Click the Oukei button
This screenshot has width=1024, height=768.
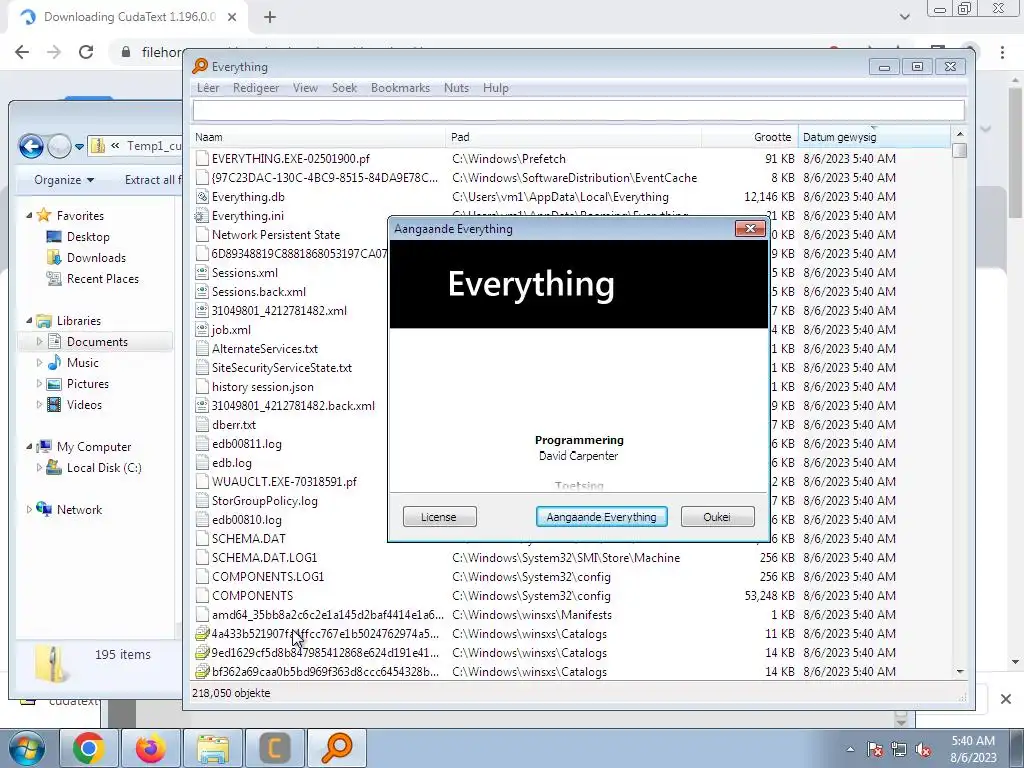click(x=717, y=517)
